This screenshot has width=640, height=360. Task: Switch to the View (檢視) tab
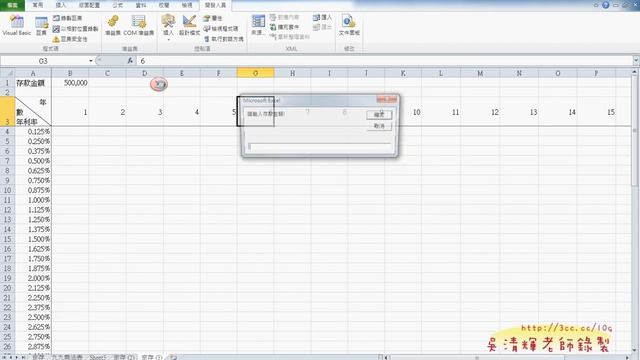[187, 5]
